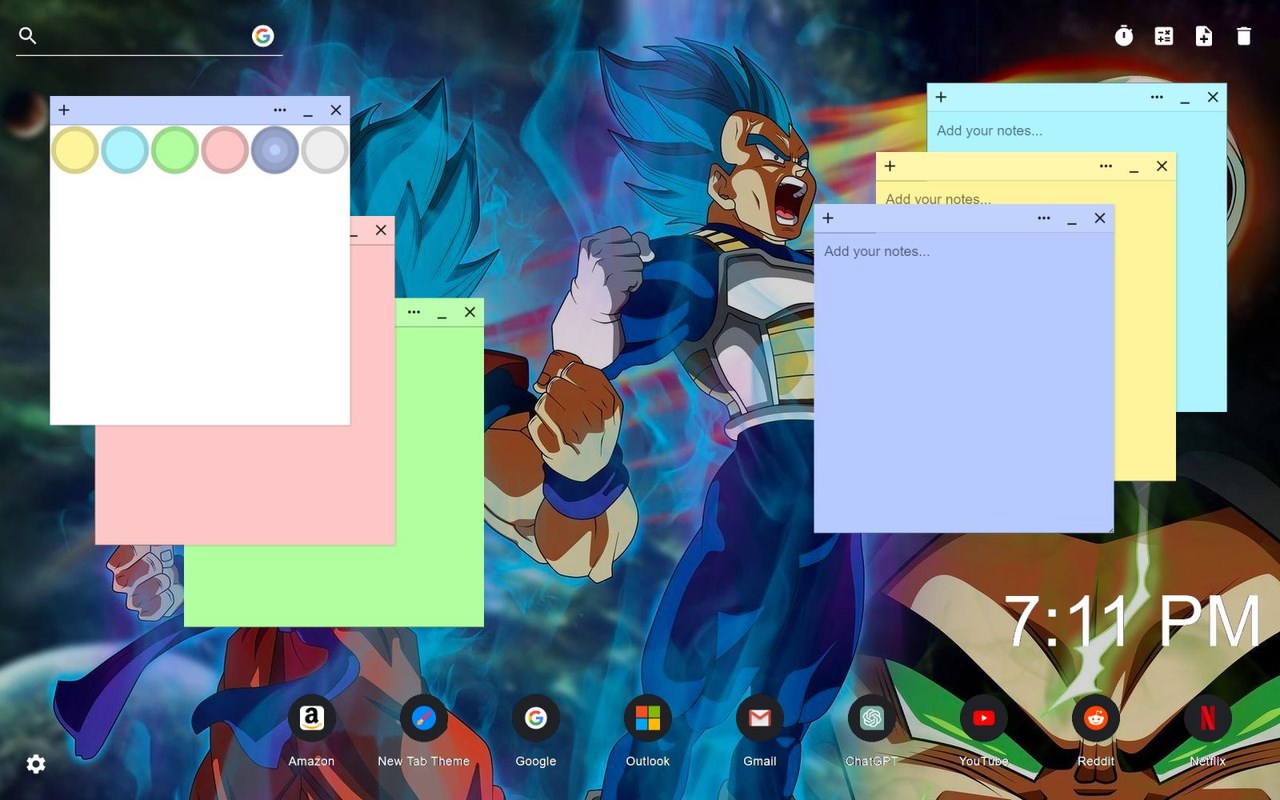Click into the purple note's text area
1280x800 pixels.
(964, 382)
